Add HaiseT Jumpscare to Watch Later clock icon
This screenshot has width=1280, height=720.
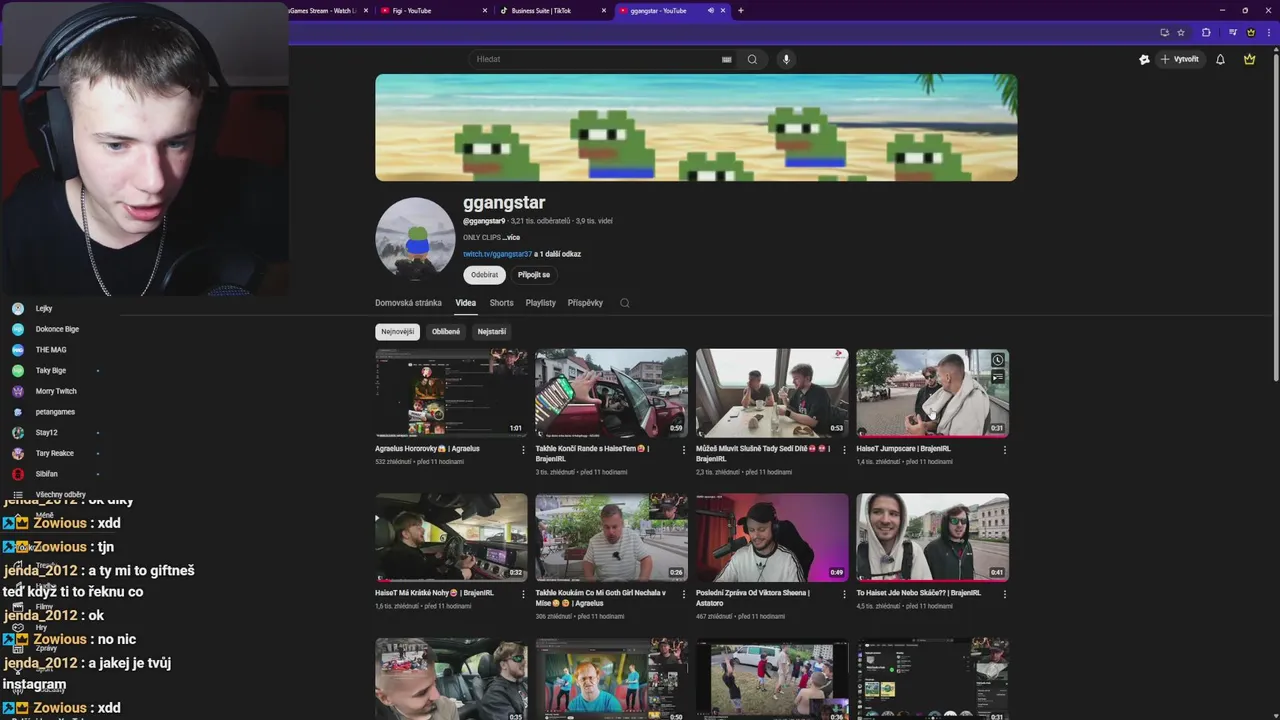coord(997,360)
